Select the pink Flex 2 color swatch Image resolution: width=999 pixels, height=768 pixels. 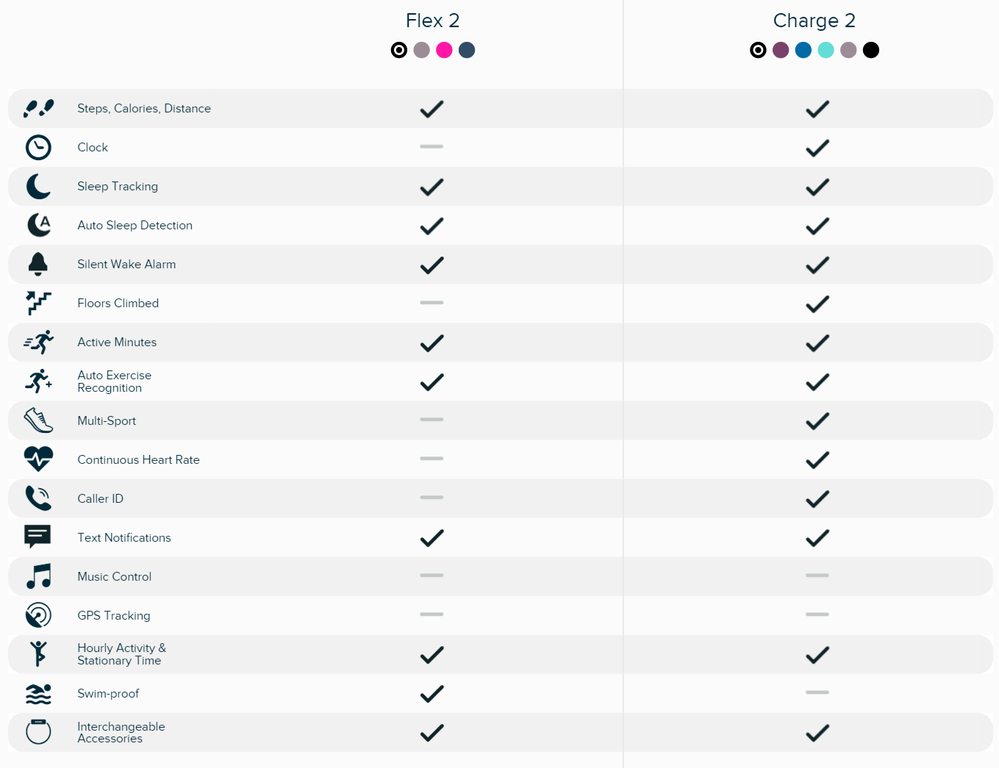(x=444, y=50)
